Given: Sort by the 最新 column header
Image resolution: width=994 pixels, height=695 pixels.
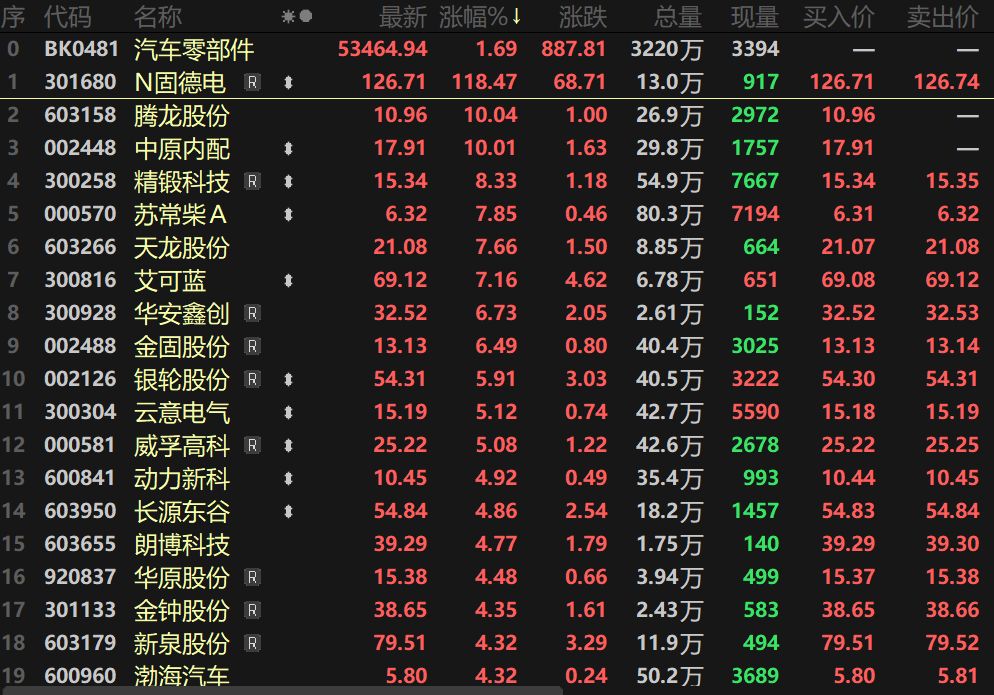Looking at the screenshot, I should click(x=403, y=17).
